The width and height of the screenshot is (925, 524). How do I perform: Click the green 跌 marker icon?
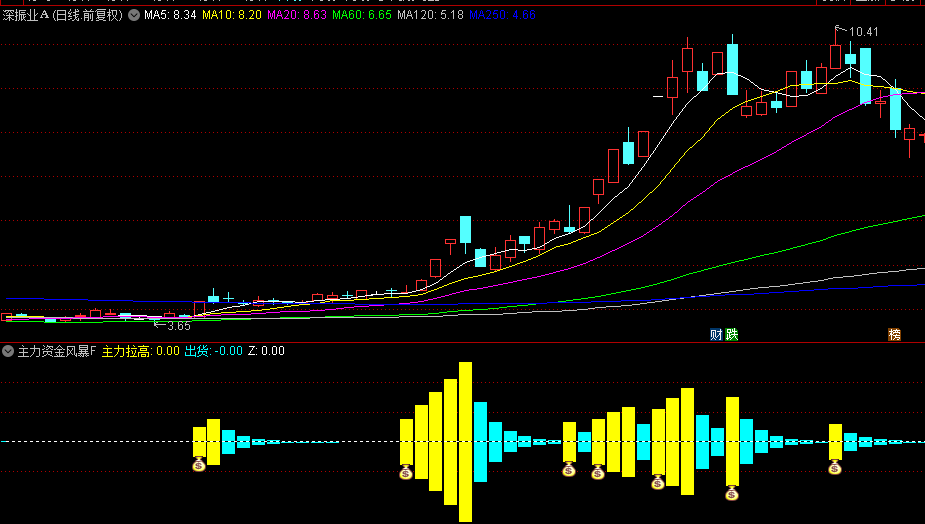coord(732,335)
